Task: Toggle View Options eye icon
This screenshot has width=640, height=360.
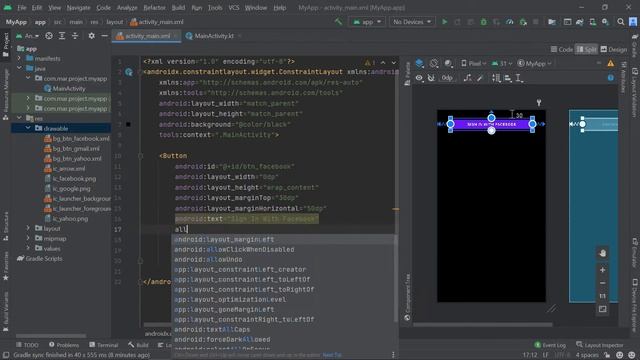Action: [x=419, y=78]
